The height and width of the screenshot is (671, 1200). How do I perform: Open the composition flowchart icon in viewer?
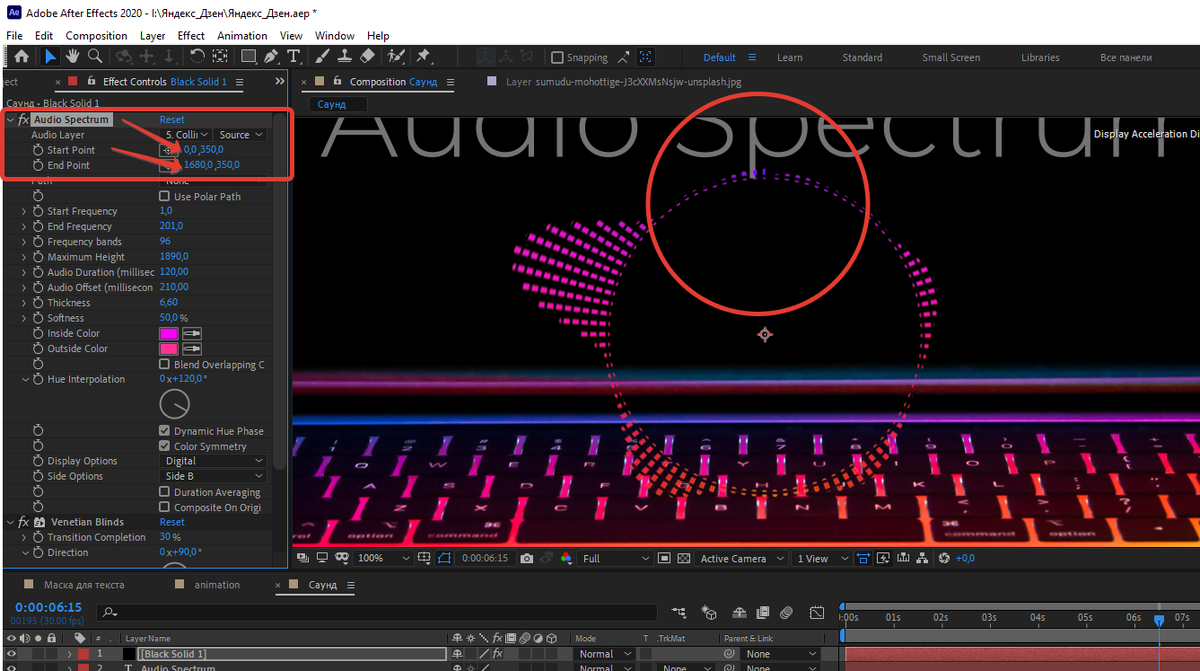(x=923, y=558)
